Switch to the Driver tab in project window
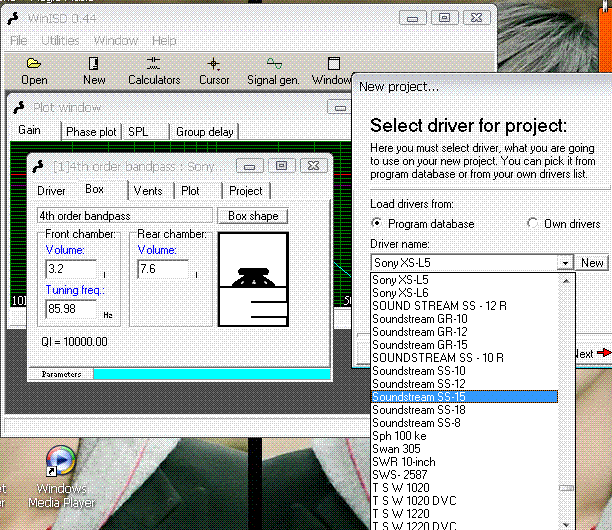 coord(51,191)
